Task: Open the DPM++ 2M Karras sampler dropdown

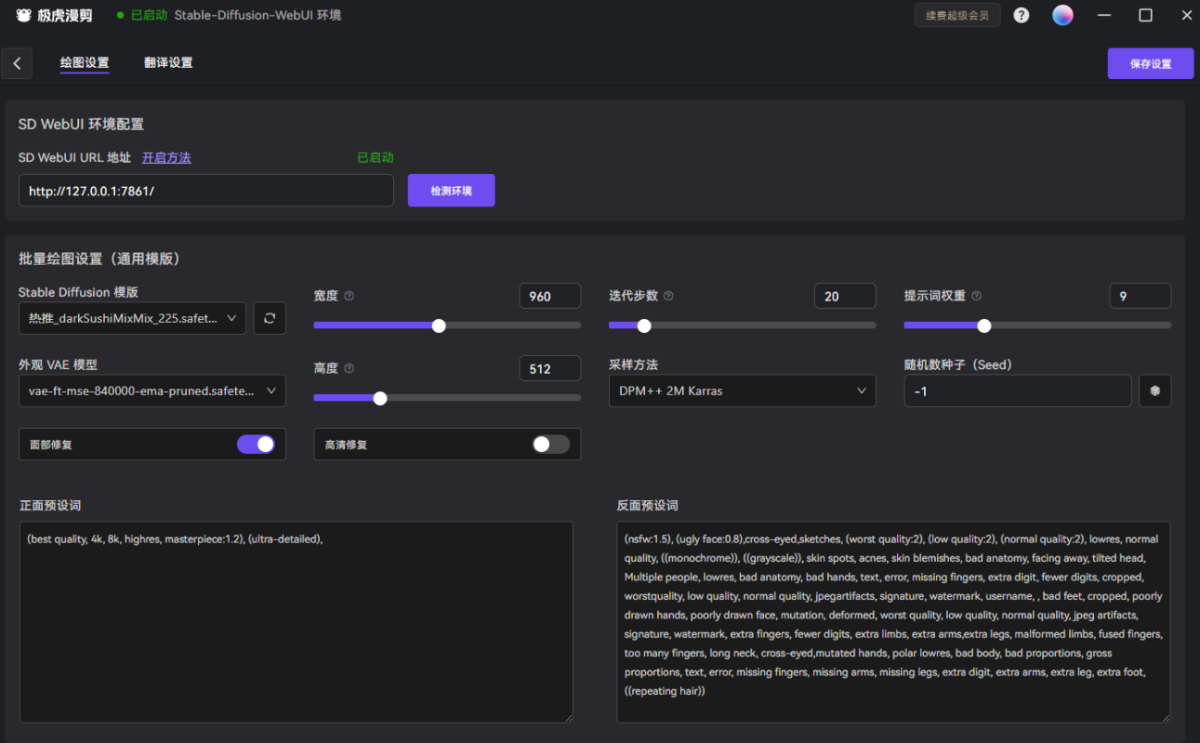Action: tap(742, 391)
